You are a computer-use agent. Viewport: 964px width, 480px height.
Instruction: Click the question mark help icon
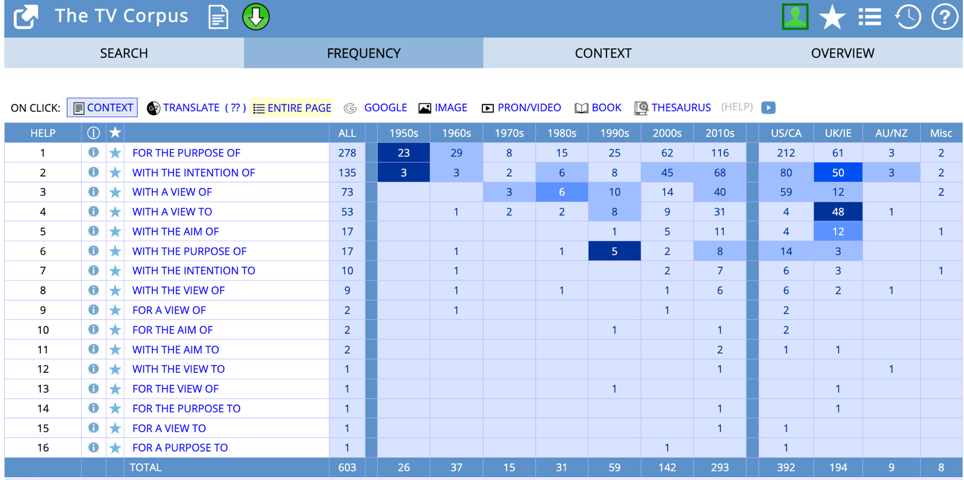pyautogui.click(x=945, y=17)
